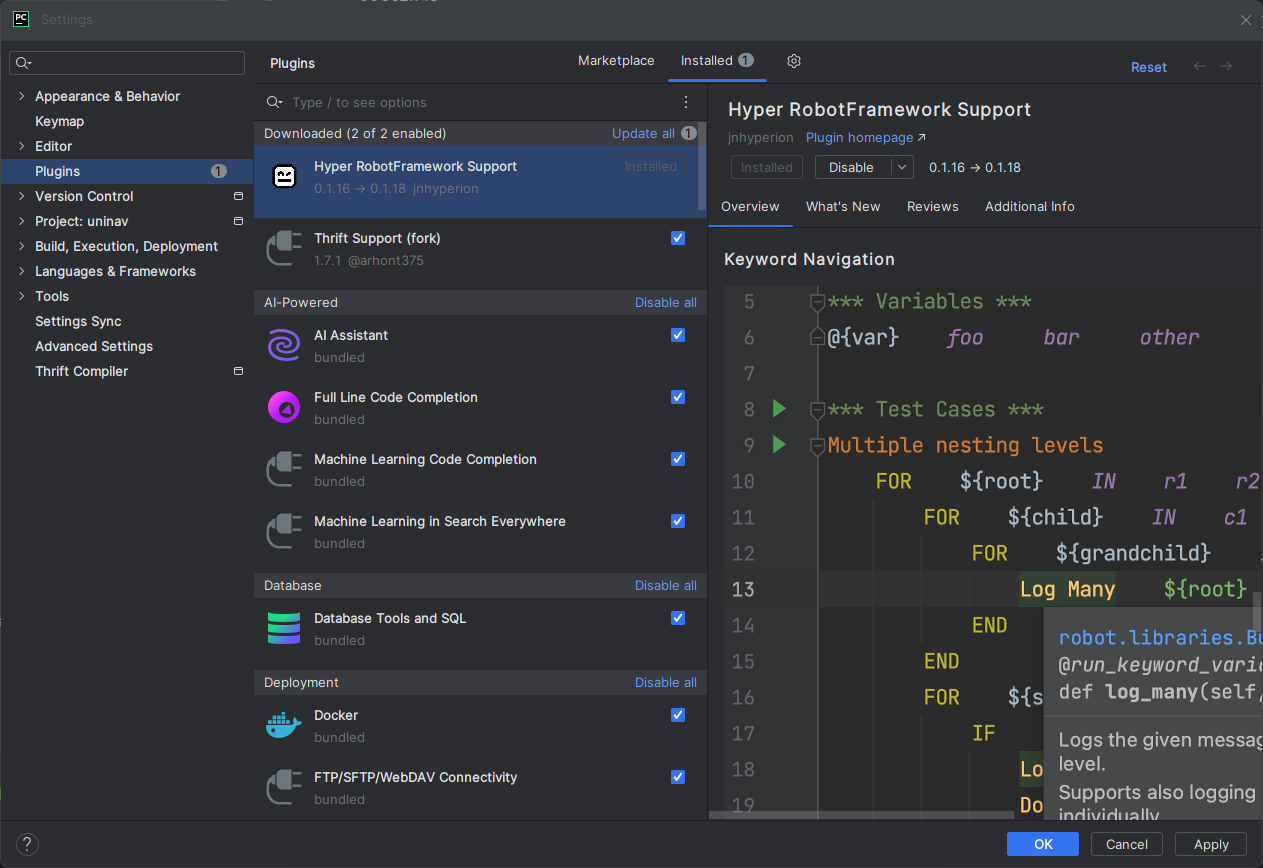Viewport: 1263px width, 868px height.
Task: Toggle Machine Learning Code Completion checkbox
Action: [x=678, y=459]
